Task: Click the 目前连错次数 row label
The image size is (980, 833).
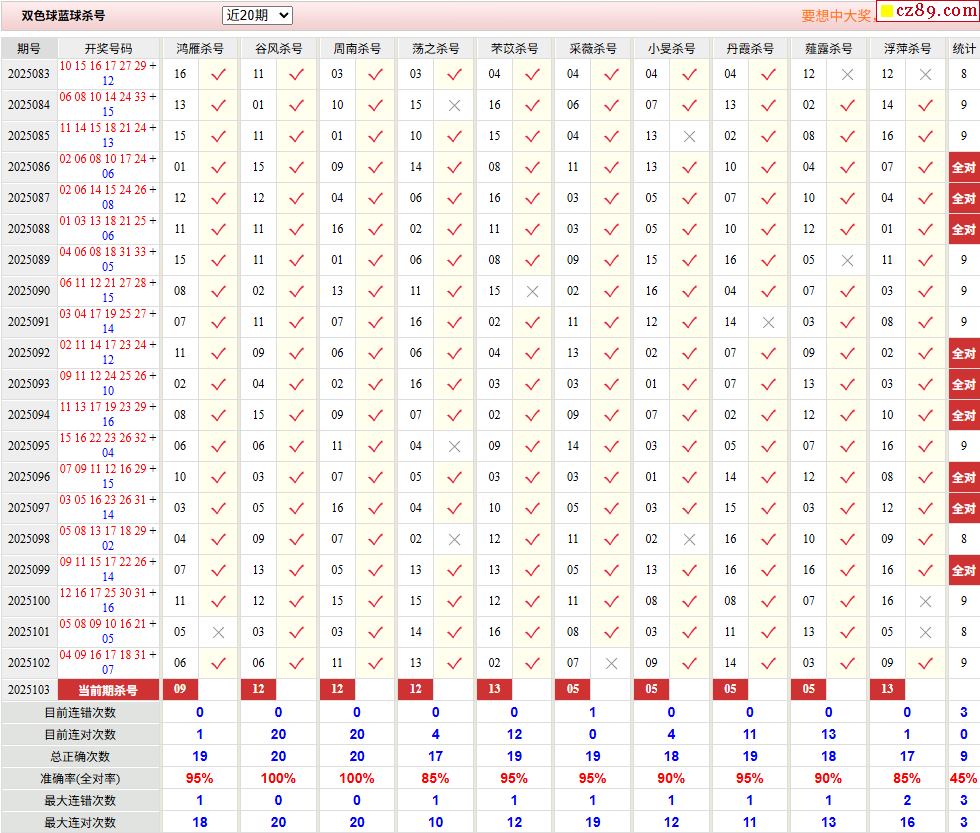Action: tap(80, 712)
